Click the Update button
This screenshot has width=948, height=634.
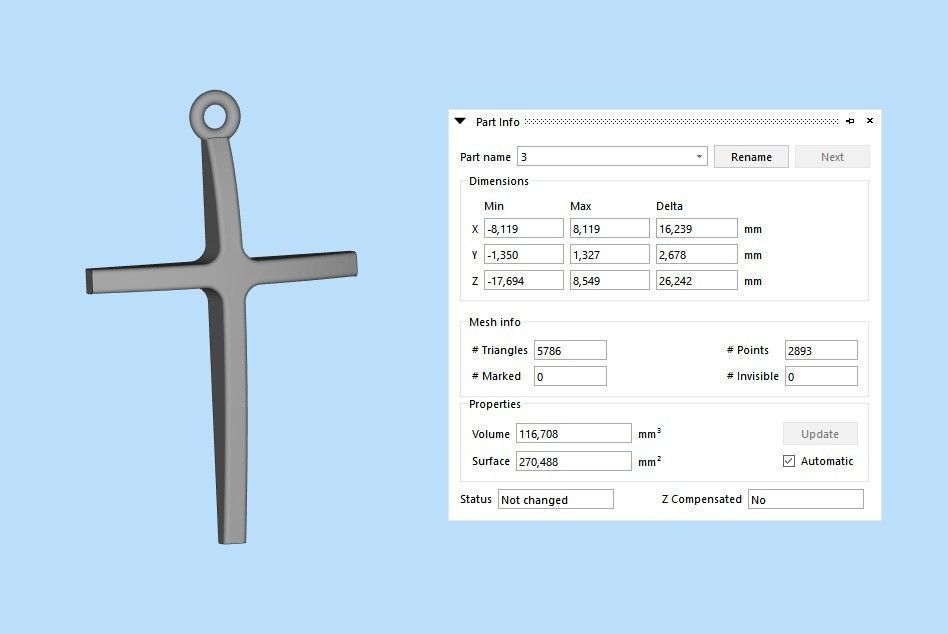pyautogui.click(x=820, y=433)
